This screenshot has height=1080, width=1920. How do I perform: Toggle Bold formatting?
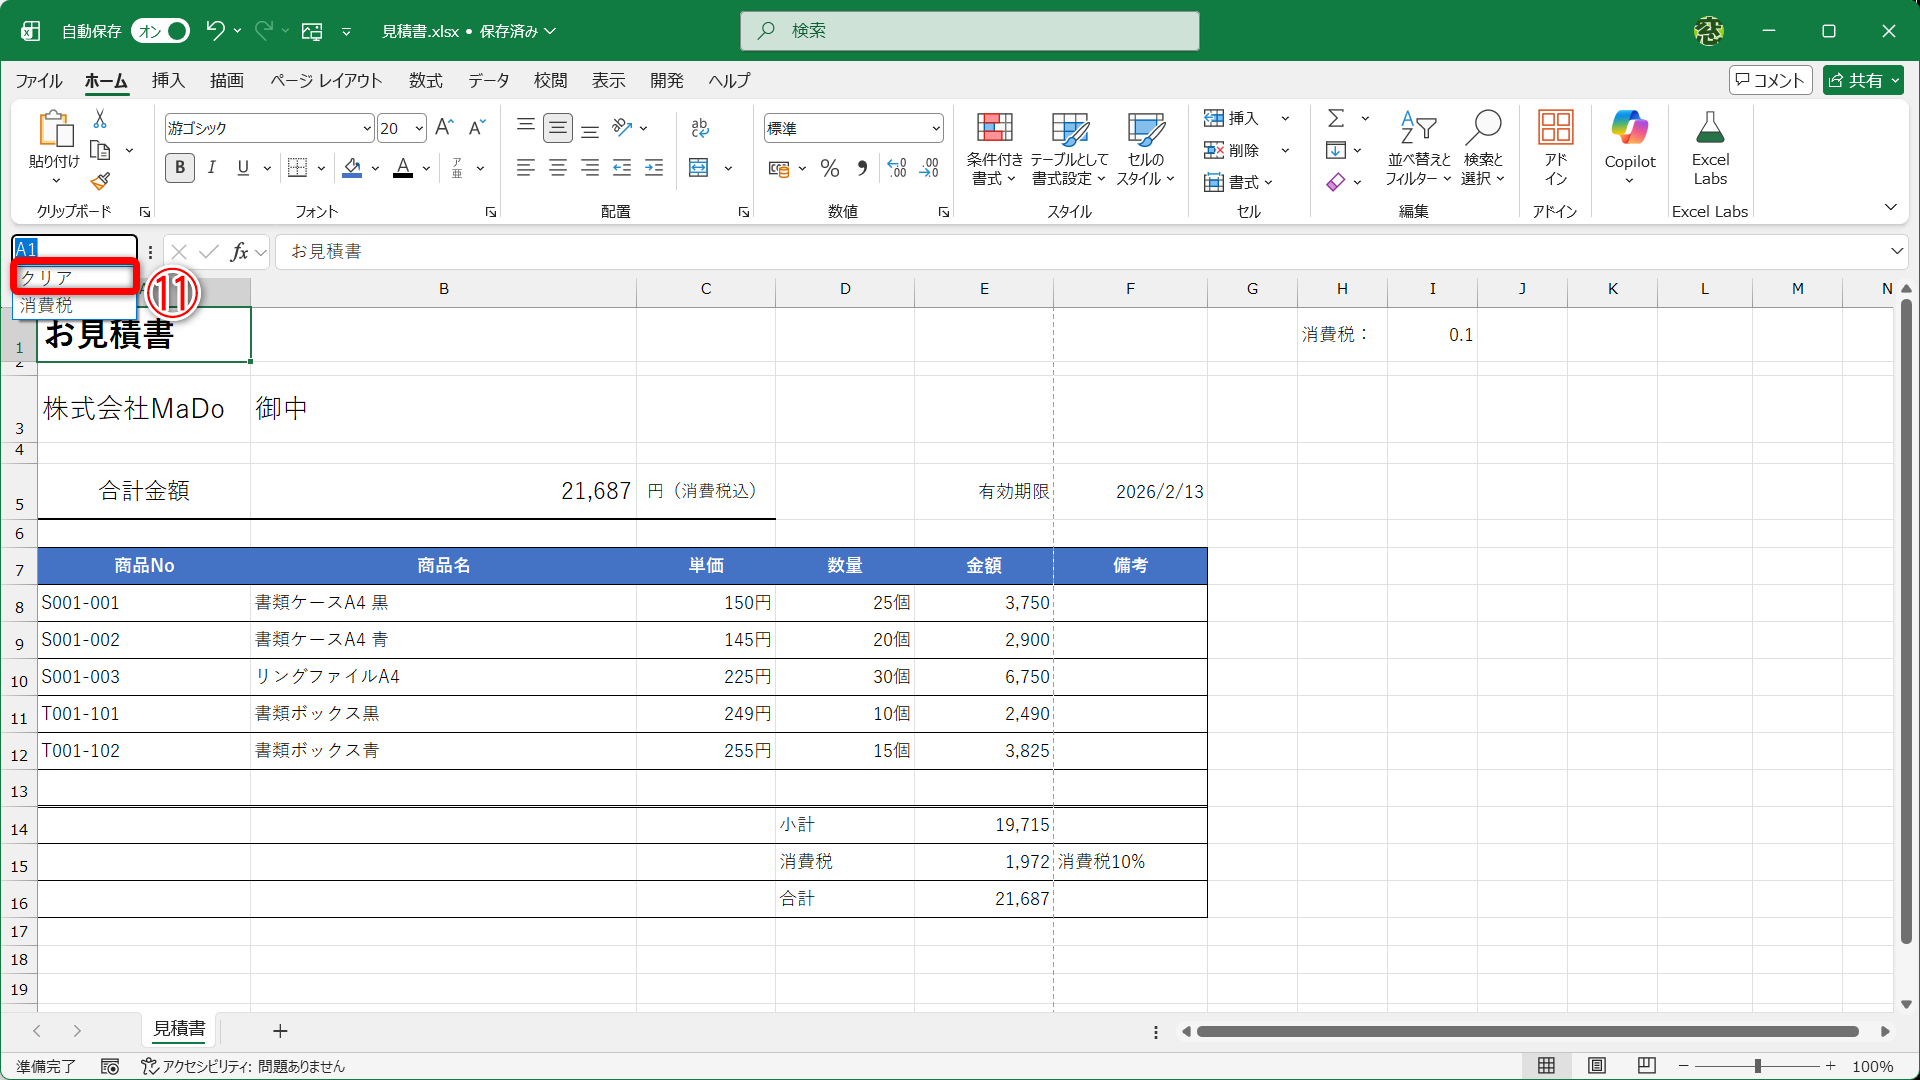[x=180, y=168]
